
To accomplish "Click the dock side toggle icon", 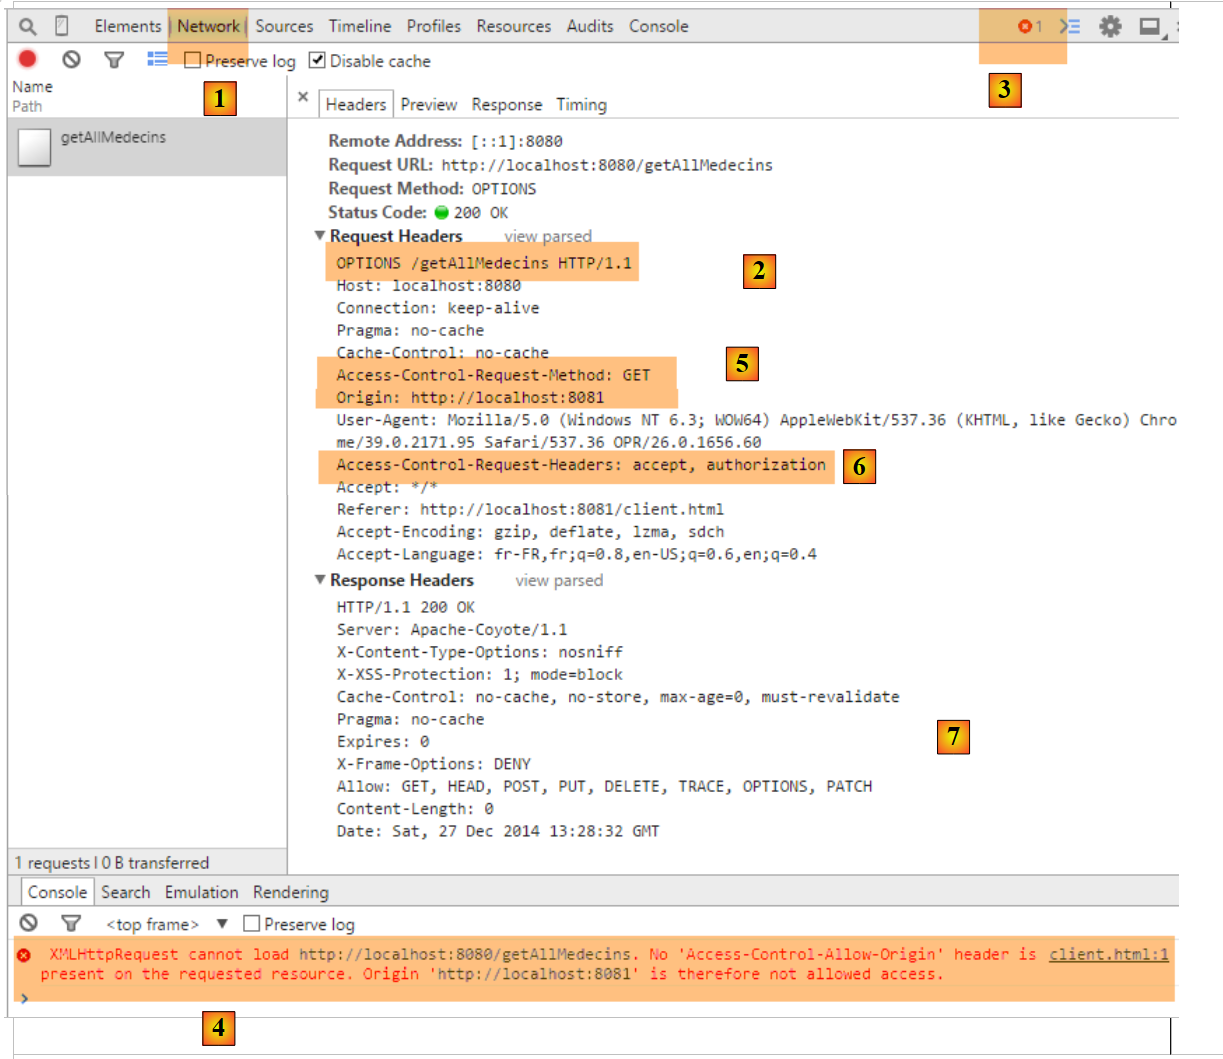I will (1151, 27).
